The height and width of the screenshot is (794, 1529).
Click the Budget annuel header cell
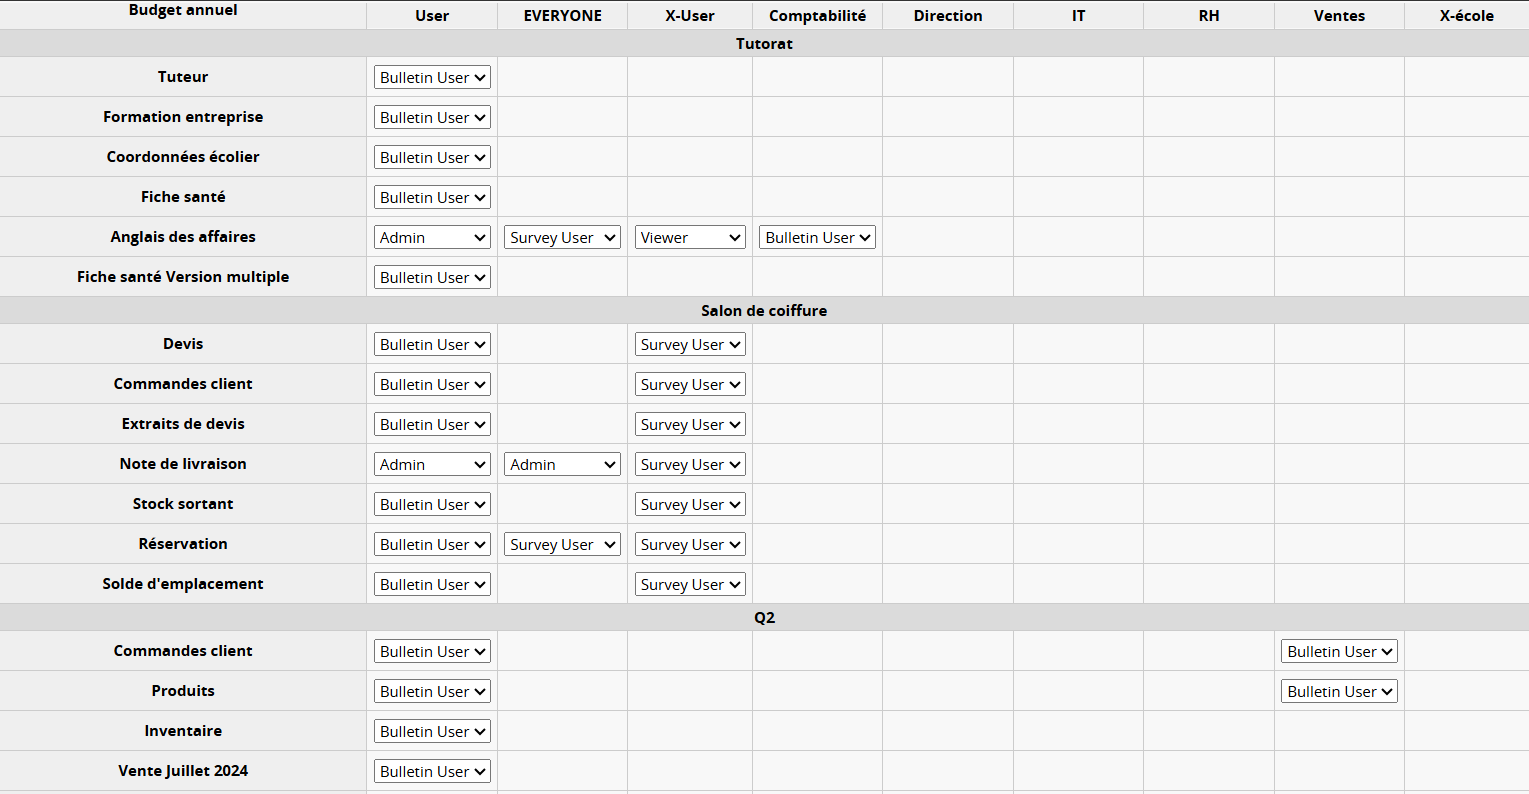[183, 11]
